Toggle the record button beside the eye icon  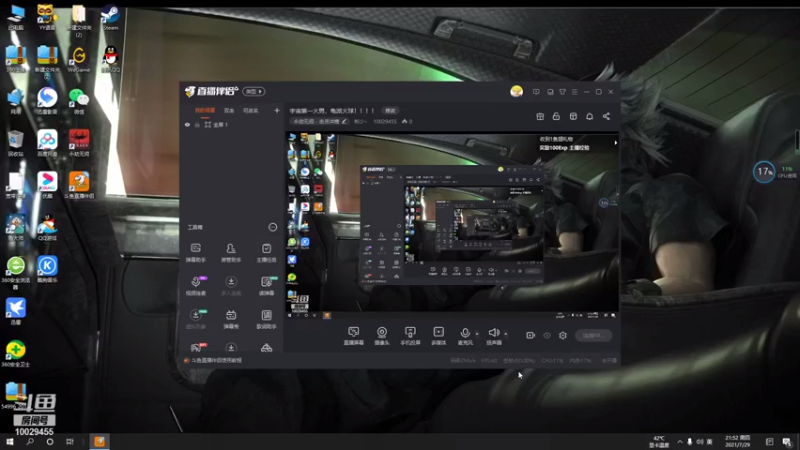point(530,335)
